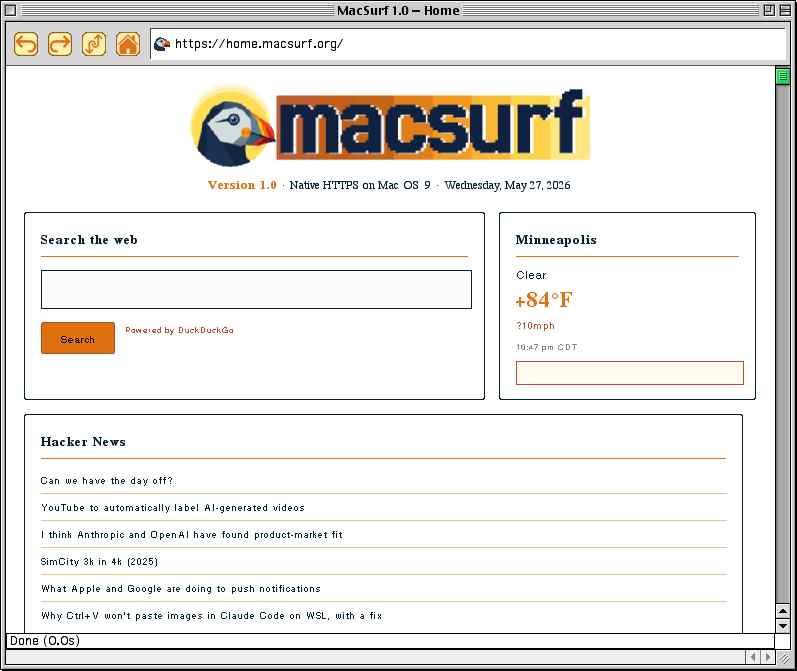Image resolution: width=797 pixels, height=671 pixels.
Task: Click the horizontal scrollbar right arrow
Action: 768,657
